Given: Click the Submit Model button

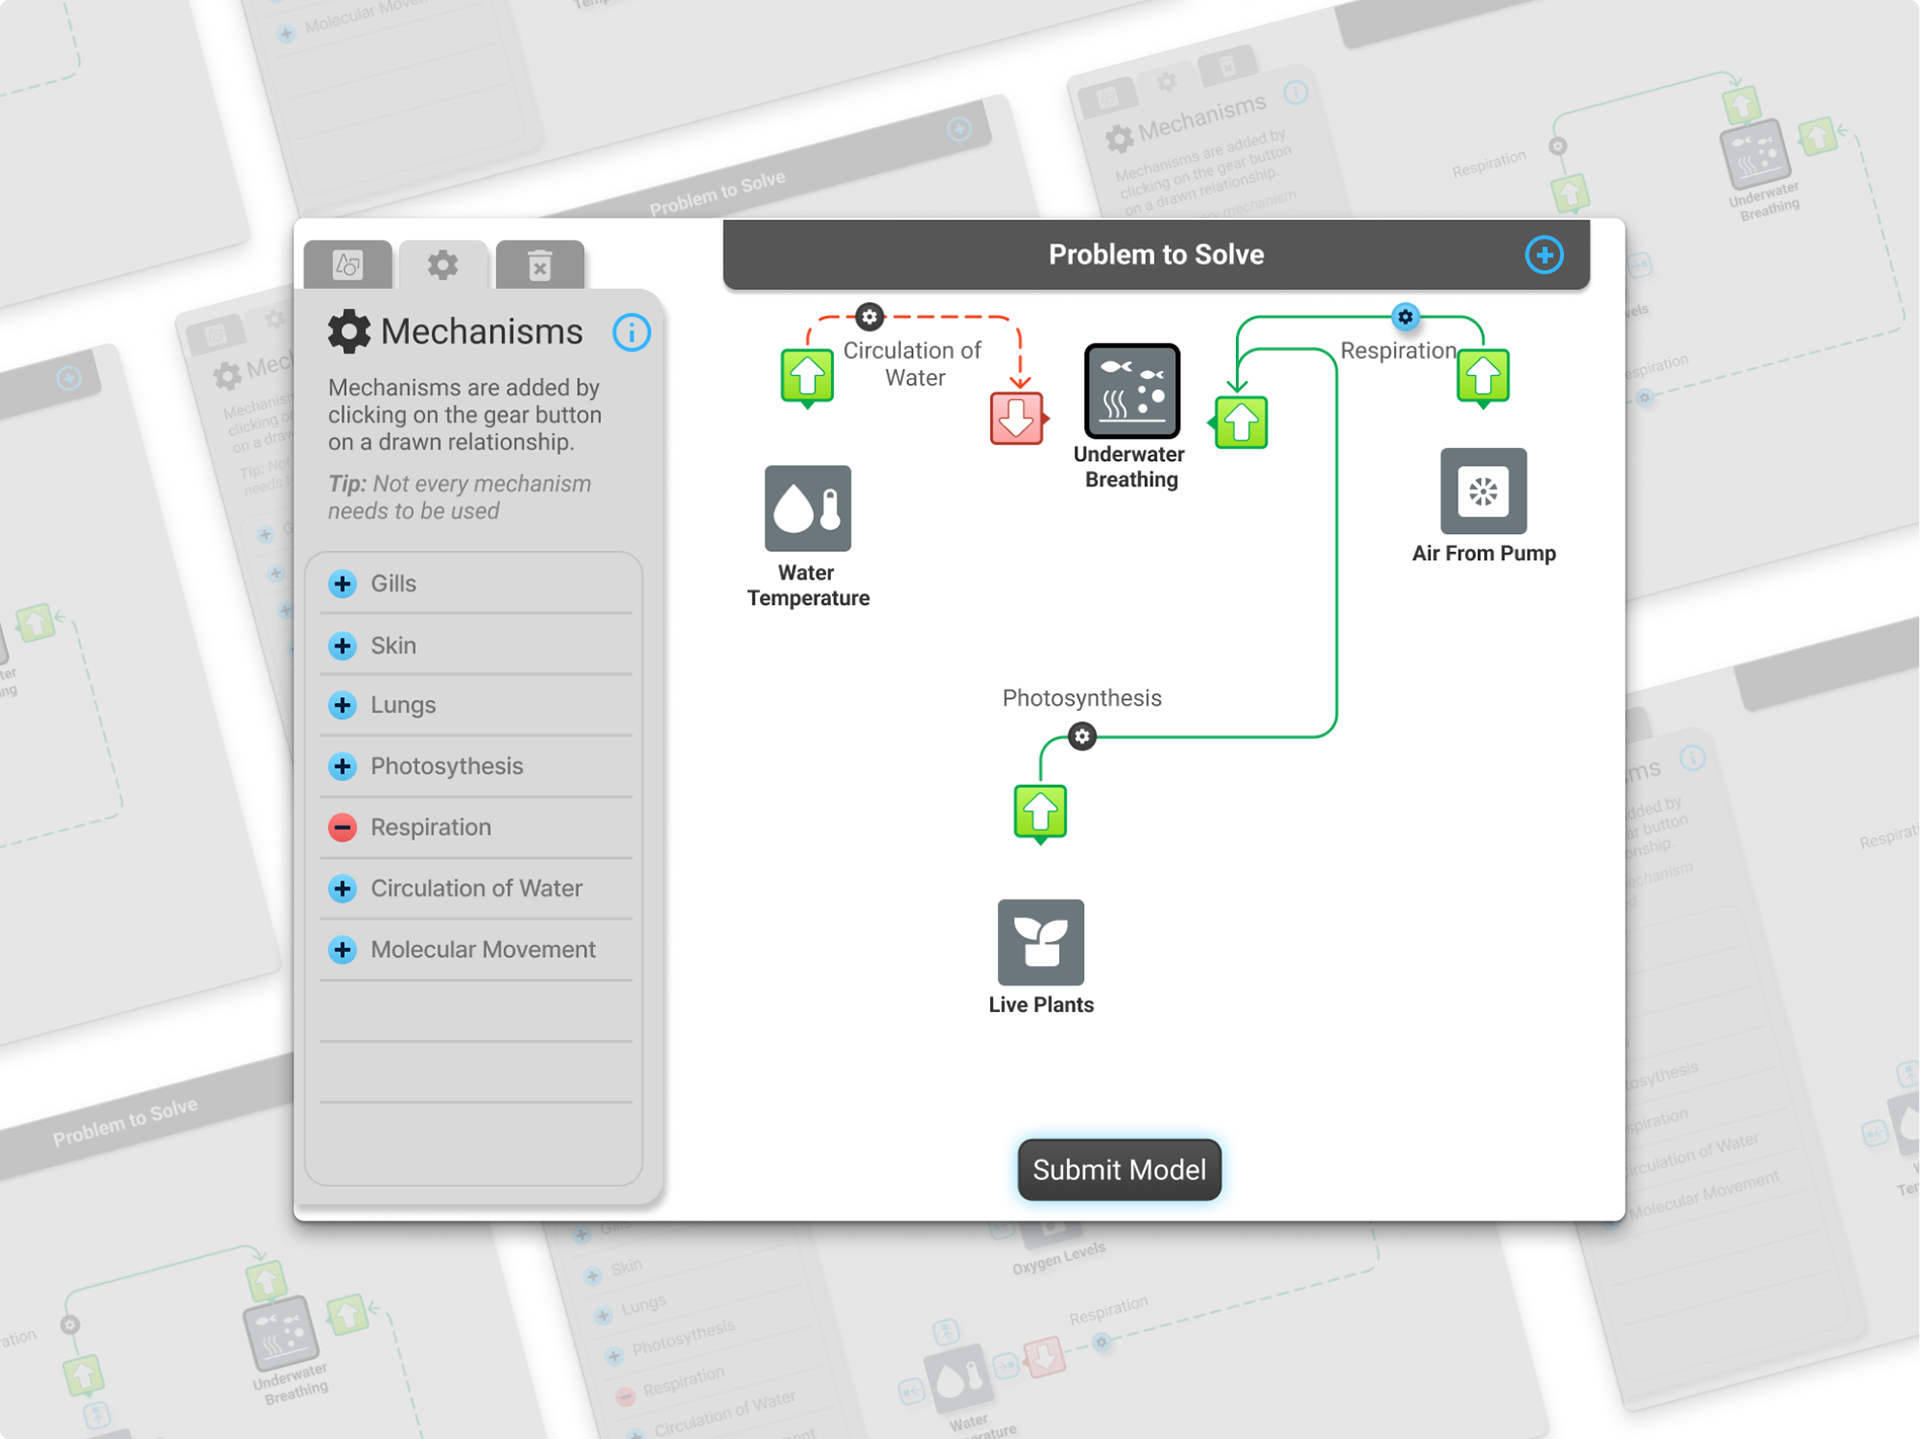Looking at the screenshot, I should pyautogui.click(x=1118, y=1169).
